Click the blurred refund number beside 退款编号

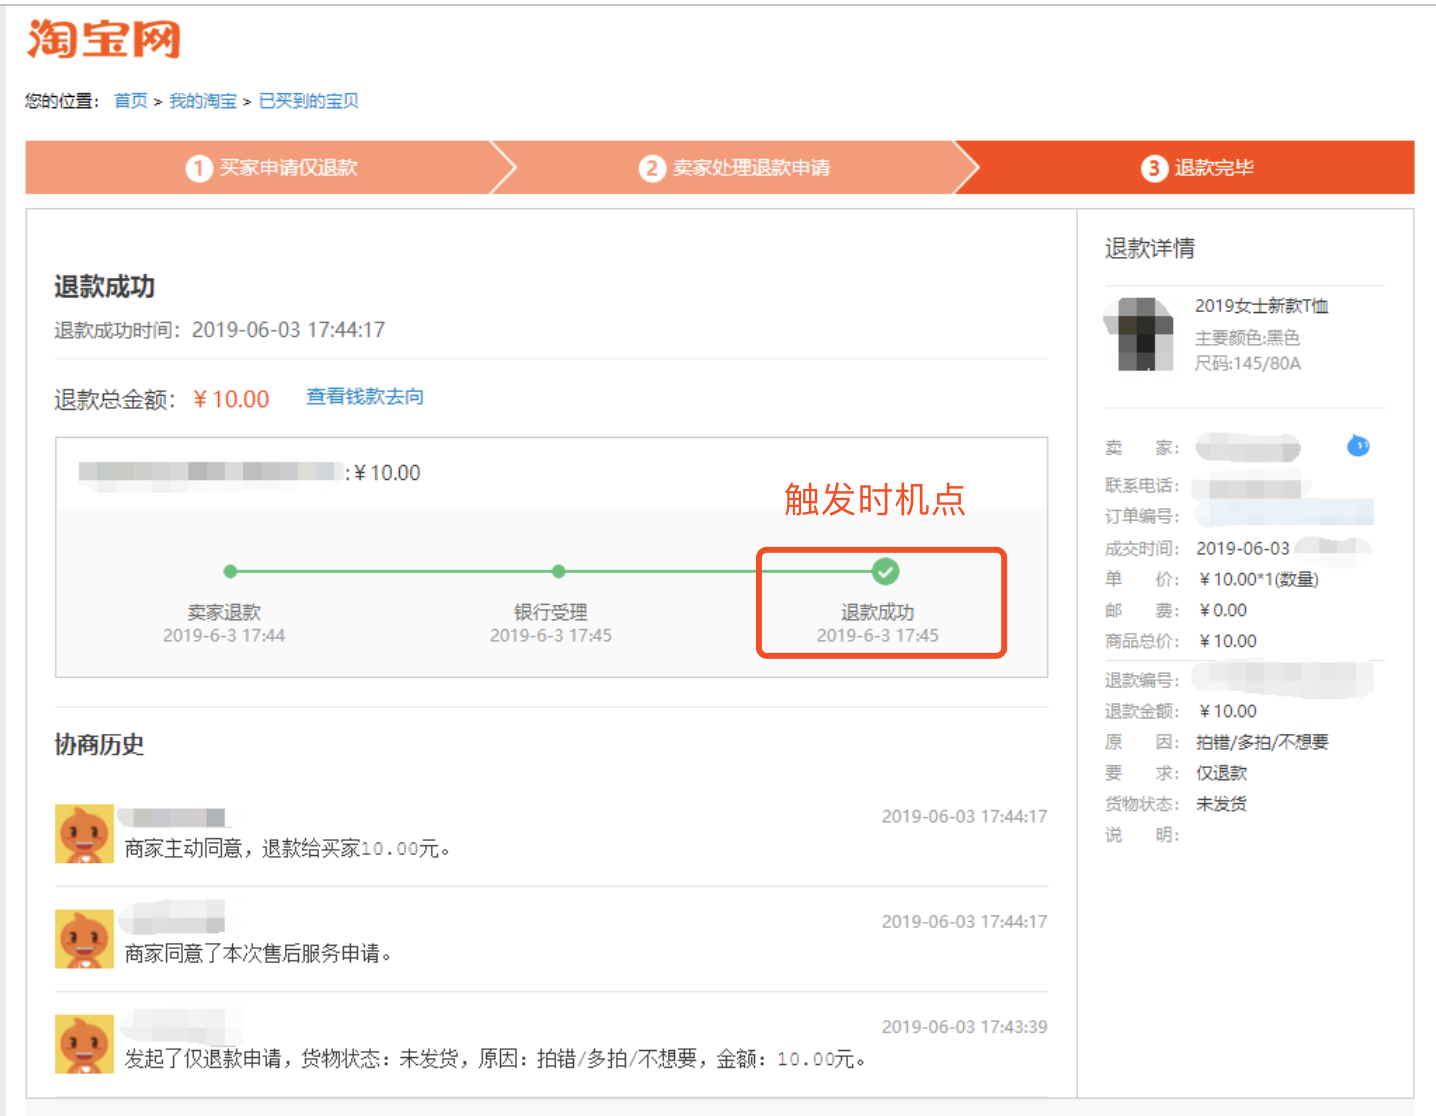(1284, 680)
